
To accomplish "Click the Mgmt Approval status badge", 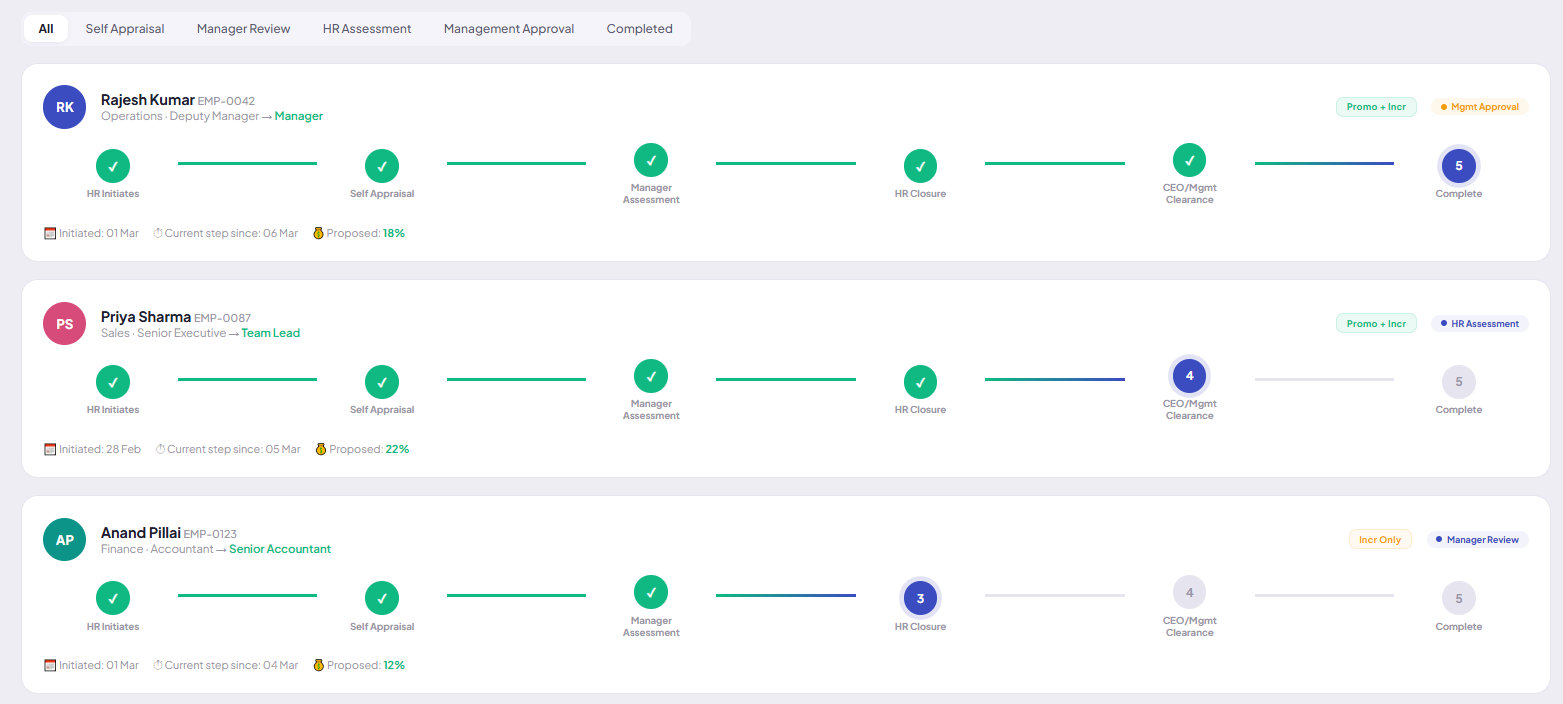I will tap(1479, 107).
